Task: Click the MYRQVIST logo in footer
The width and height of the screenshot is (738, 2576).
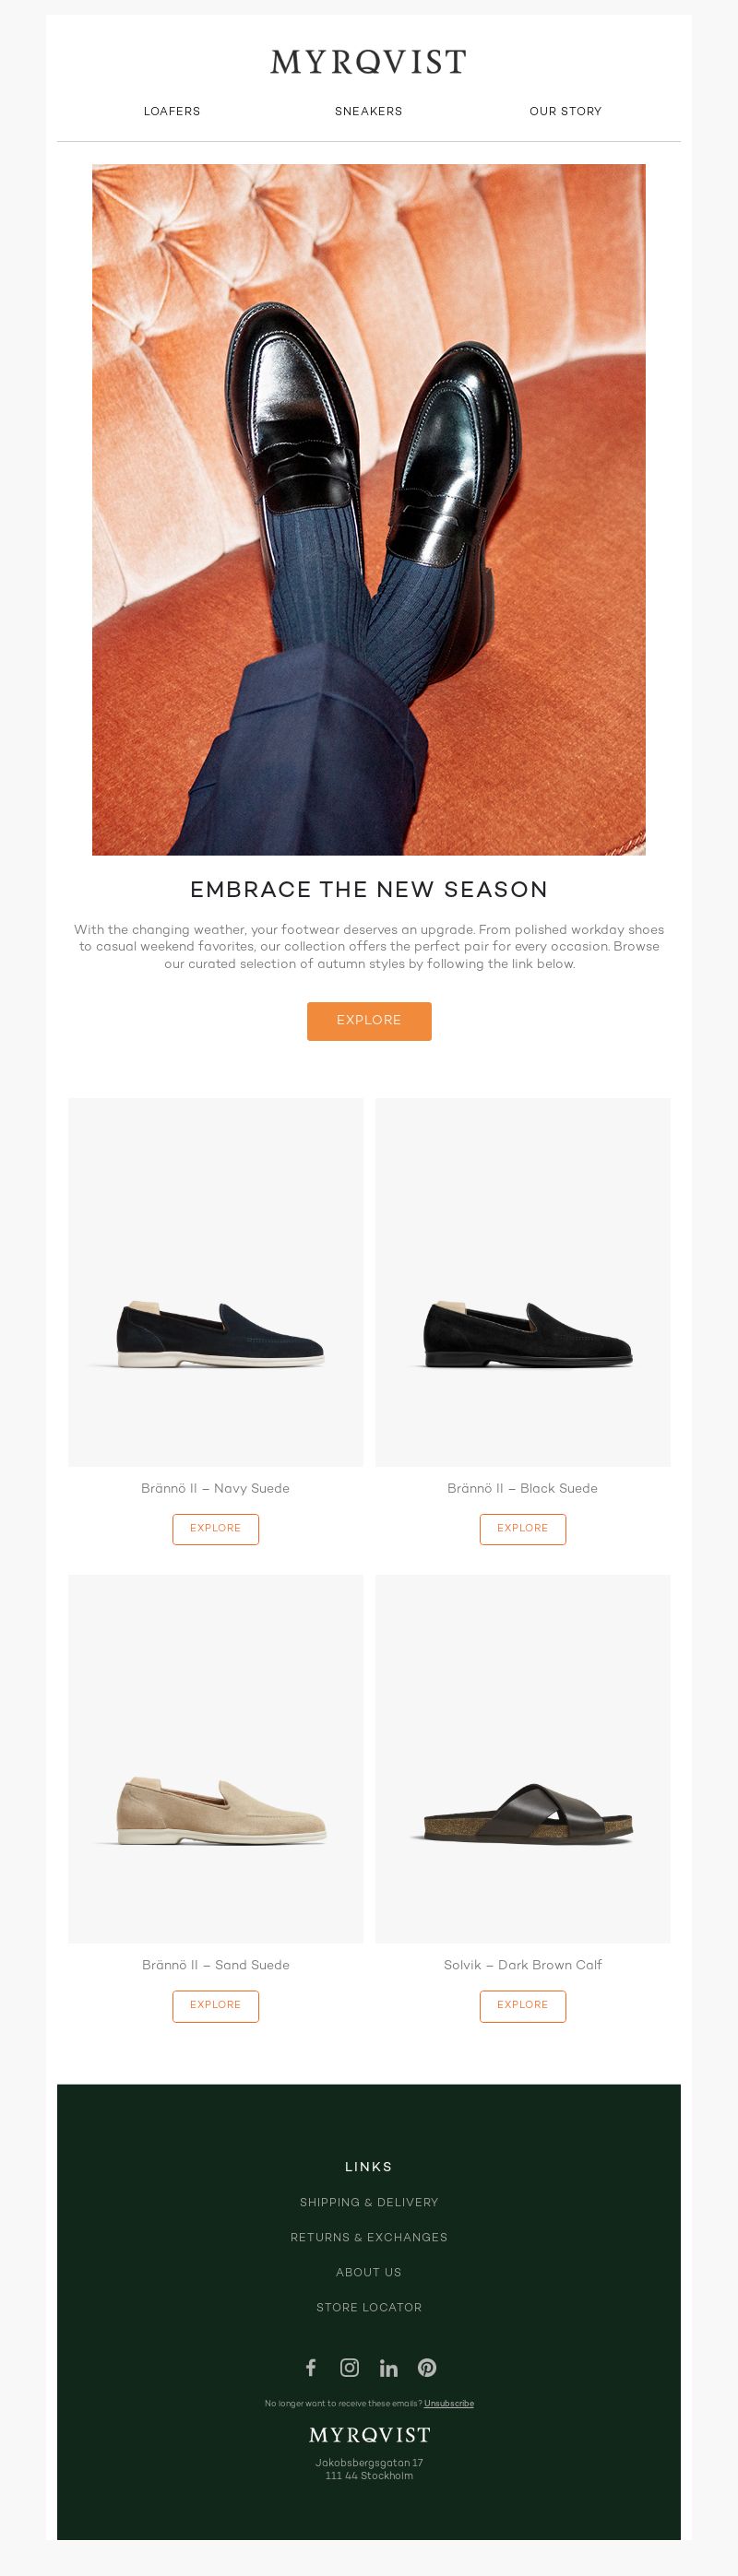Action: coord(369,2434)
